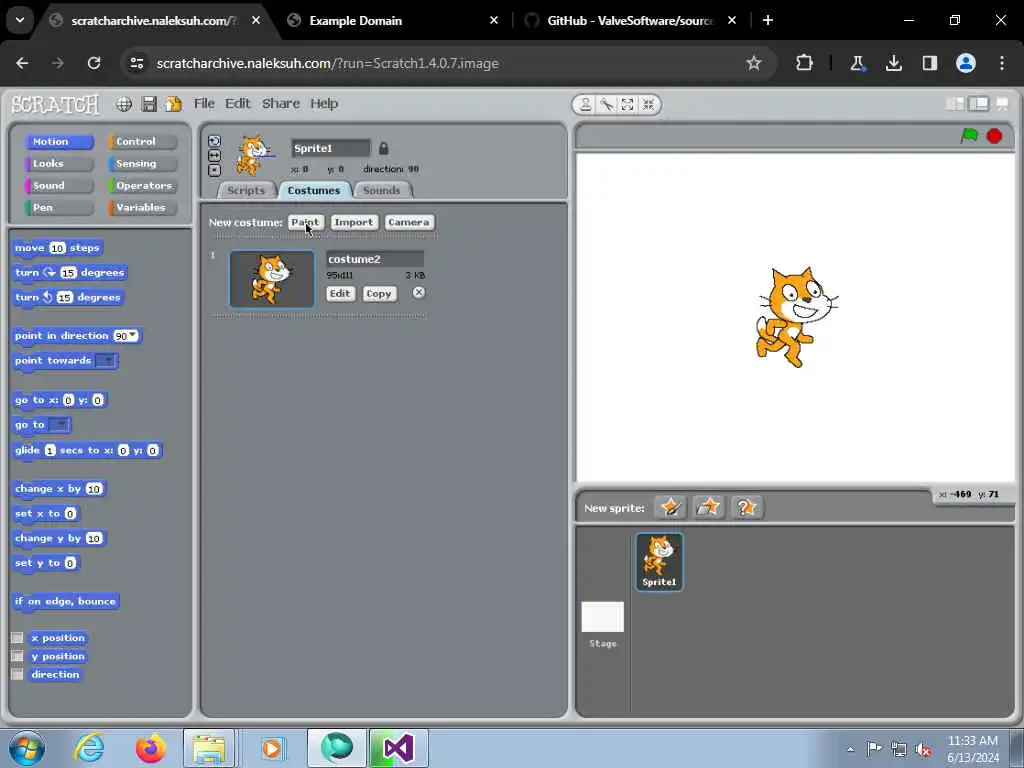Set rotation style to don't rotate
This screenshot has height=768, width=1024.
[x=214, y=170]
